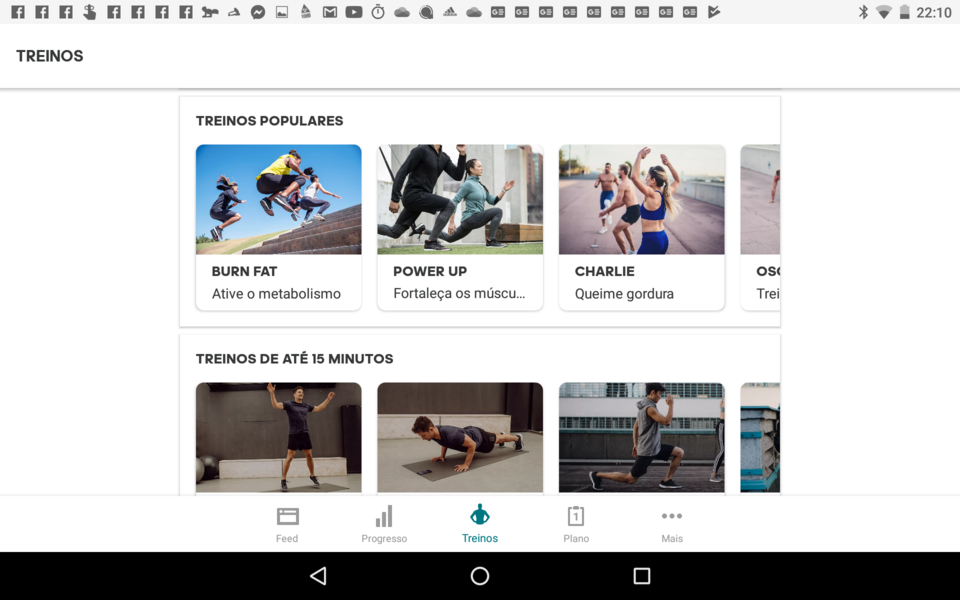Tap the Treinos Populares heading
The image size is (960, 600).
point(269,121)
